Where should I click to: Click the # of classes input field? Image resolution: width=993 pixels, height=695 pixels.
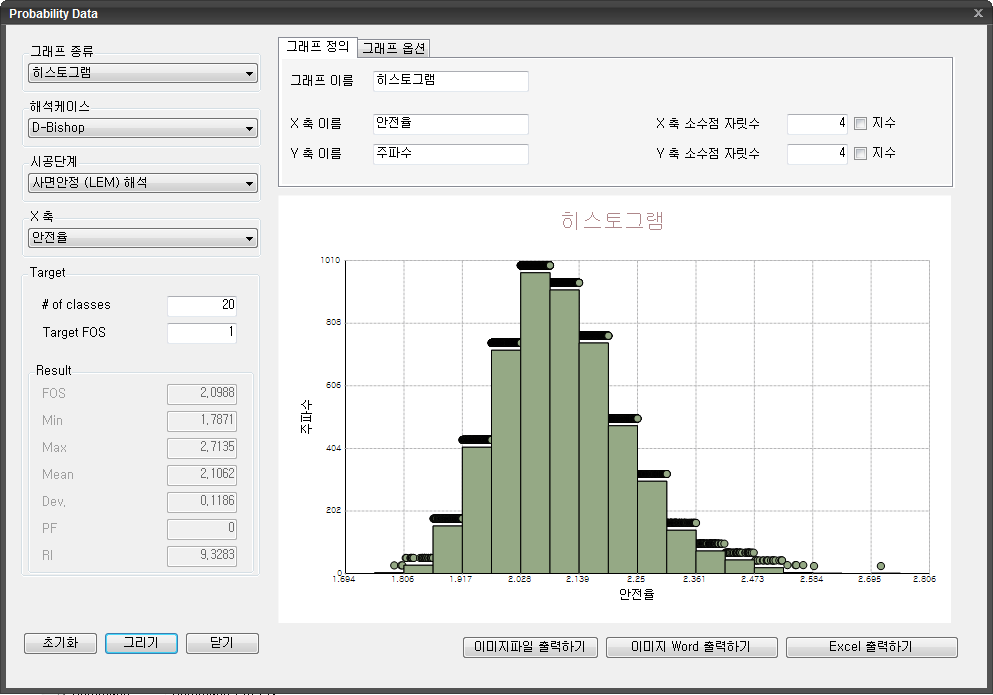[201, 305]
